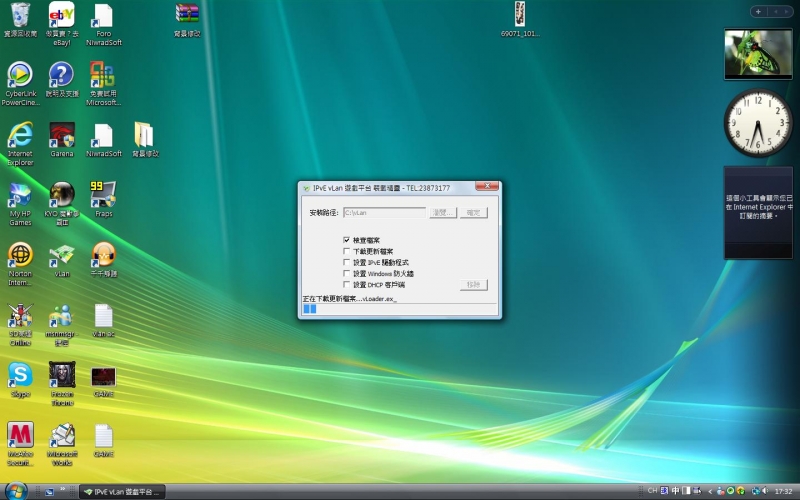Open the eBay desktop shortcut
Screen dimensions: 800x500
[x=62, y=15]
